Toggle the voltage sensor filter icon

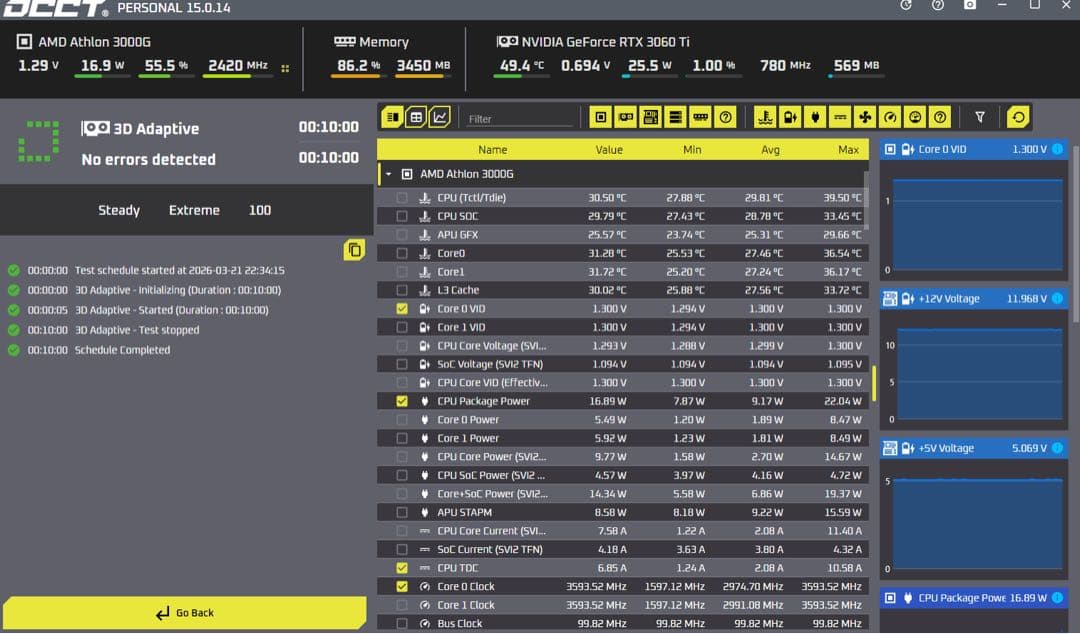[x=790, y=117]
